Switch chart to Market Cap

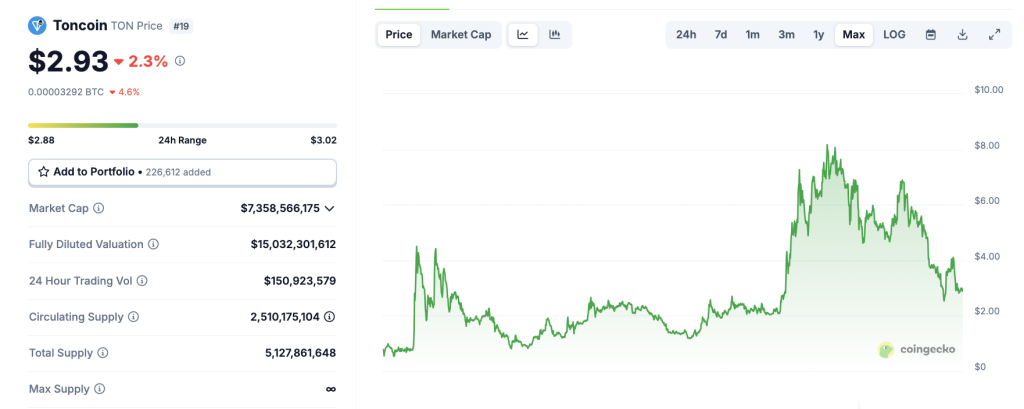pos(460,35)
